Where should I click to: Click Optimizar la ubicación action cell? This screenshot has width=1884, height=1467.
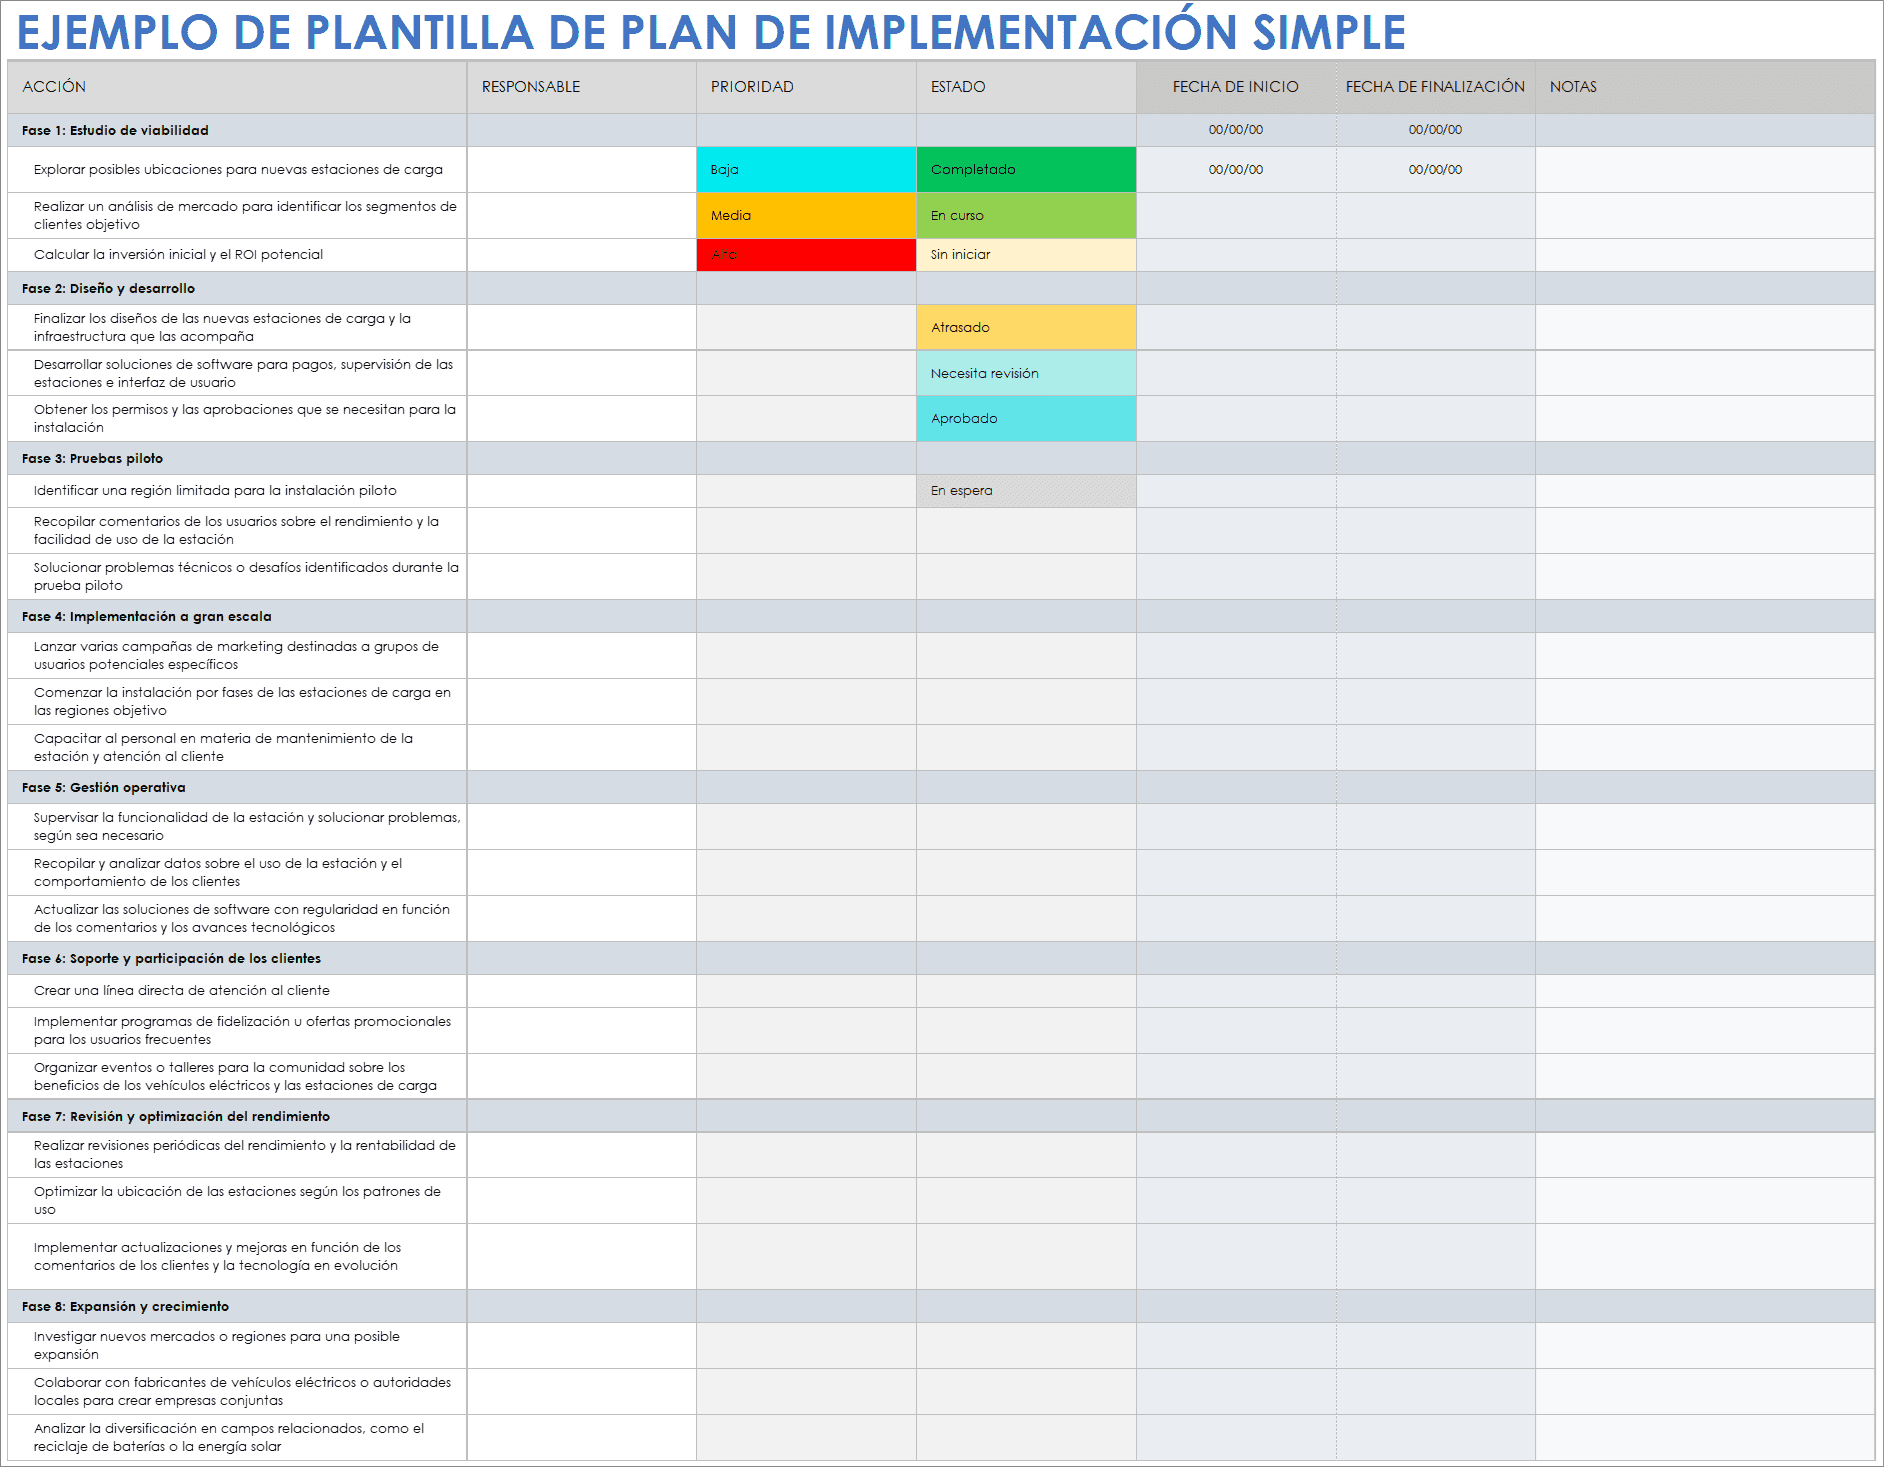[x=237, y=1201]
